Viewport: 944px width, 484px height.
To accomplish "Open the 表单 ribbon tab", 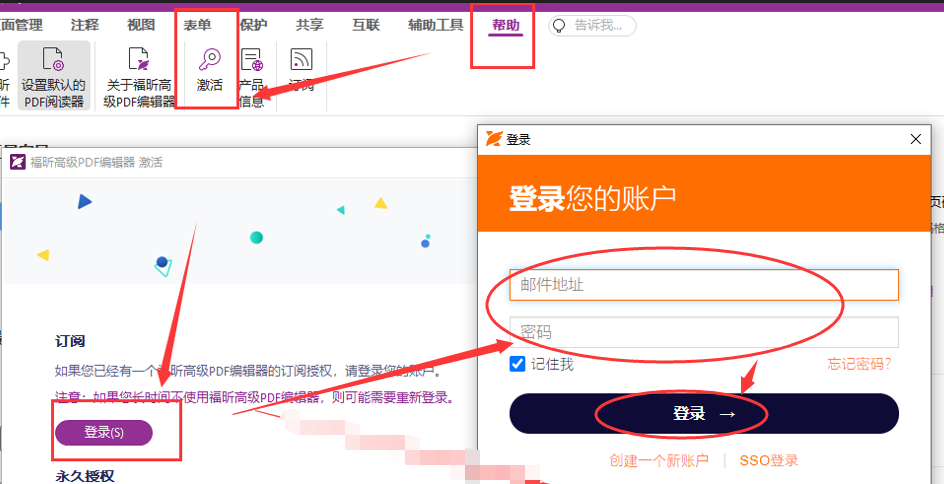I will coord(197,25).
